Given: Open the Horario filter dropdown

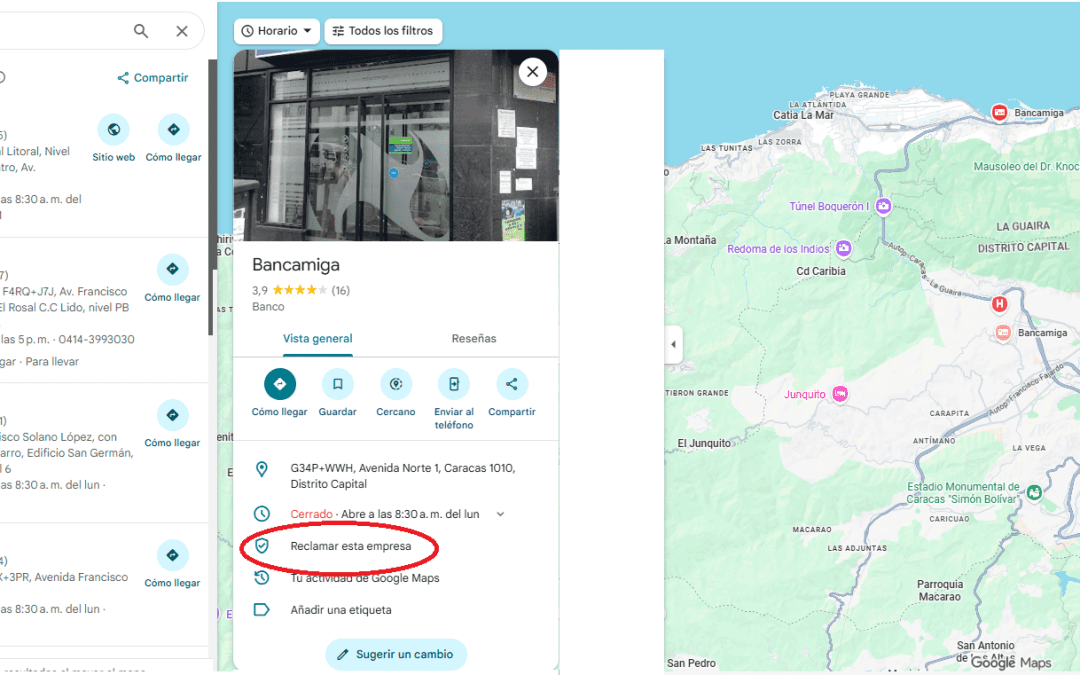Looking at the screenshot, I should click(x=277, y=31).
